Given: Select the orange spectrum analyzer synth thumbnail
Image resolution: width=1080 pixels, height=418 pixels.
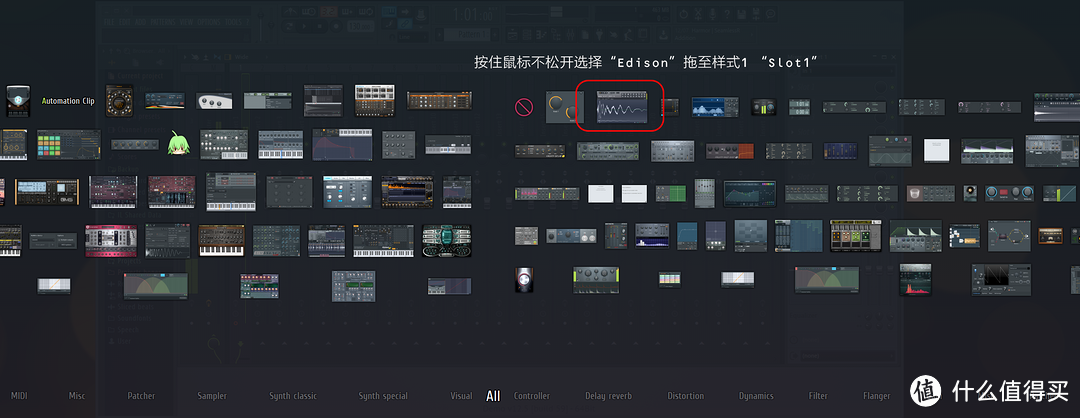Looking at the screenshot, I should click(x=407, y=192).
